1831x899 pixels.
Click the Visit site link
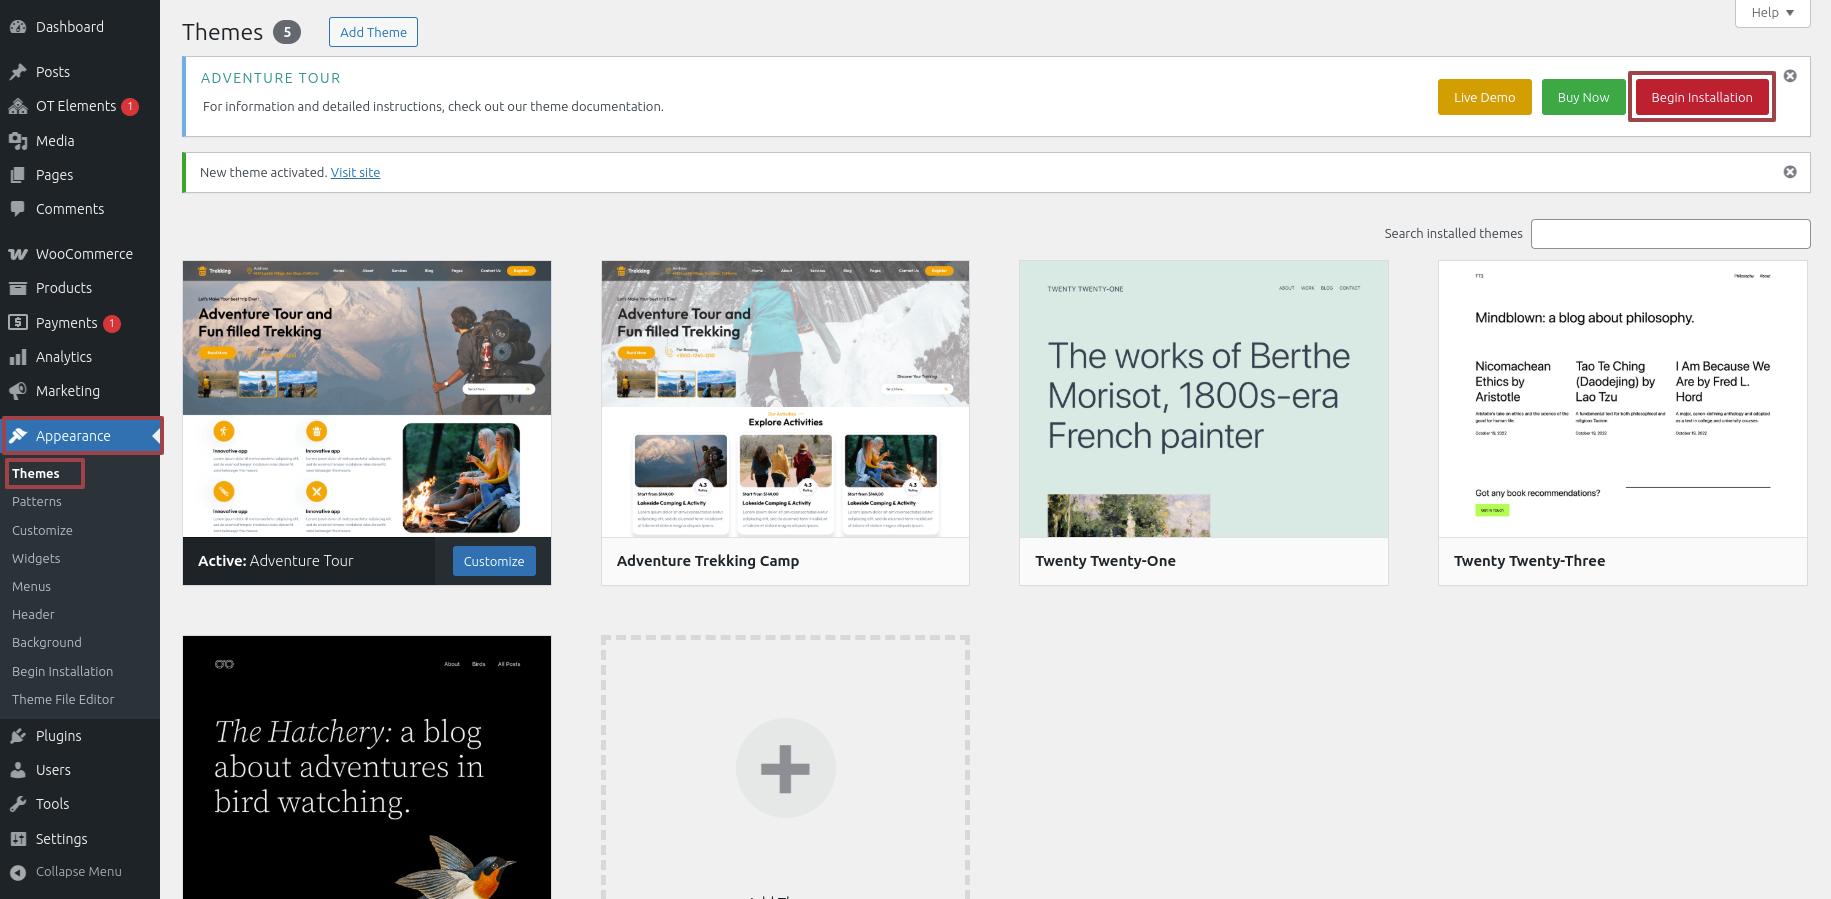(x=355, y=172)
